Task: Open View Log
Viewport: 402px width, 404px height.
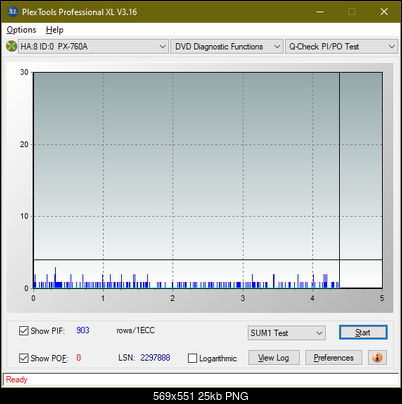Action: pyautogui.click(x=274, y=358)
